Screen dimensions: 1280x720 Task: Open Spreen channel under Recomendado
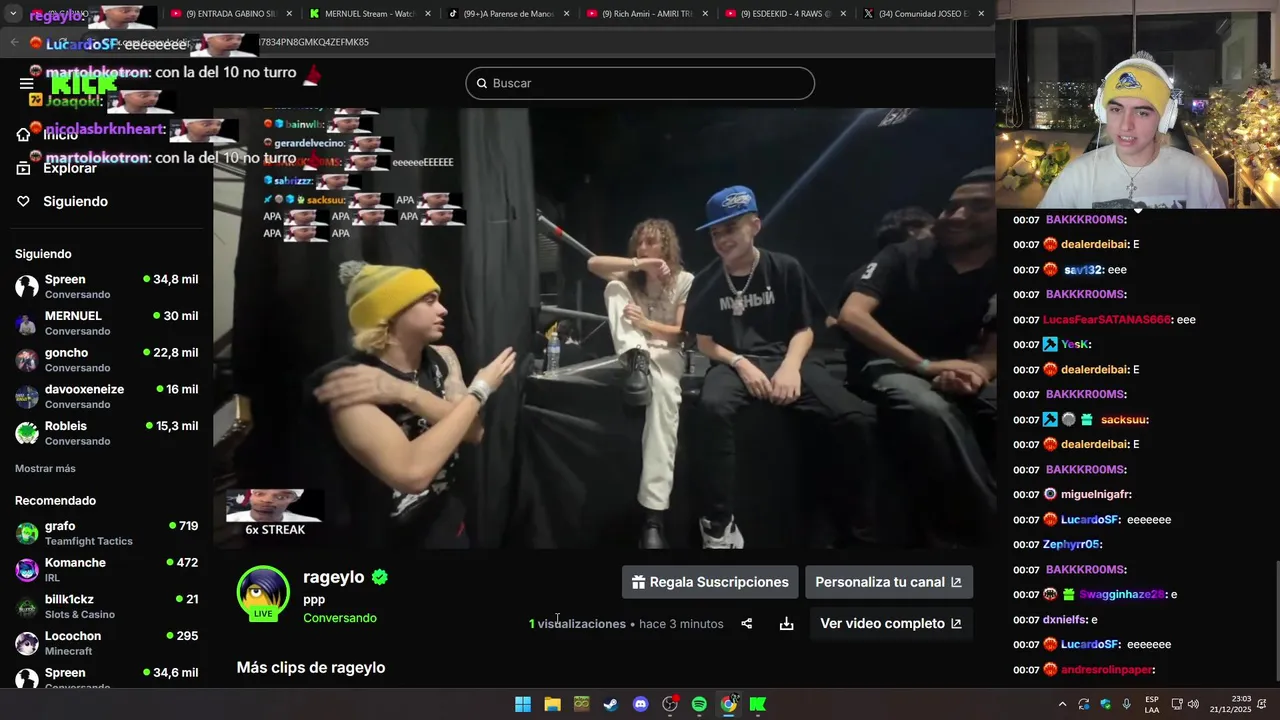106,677
